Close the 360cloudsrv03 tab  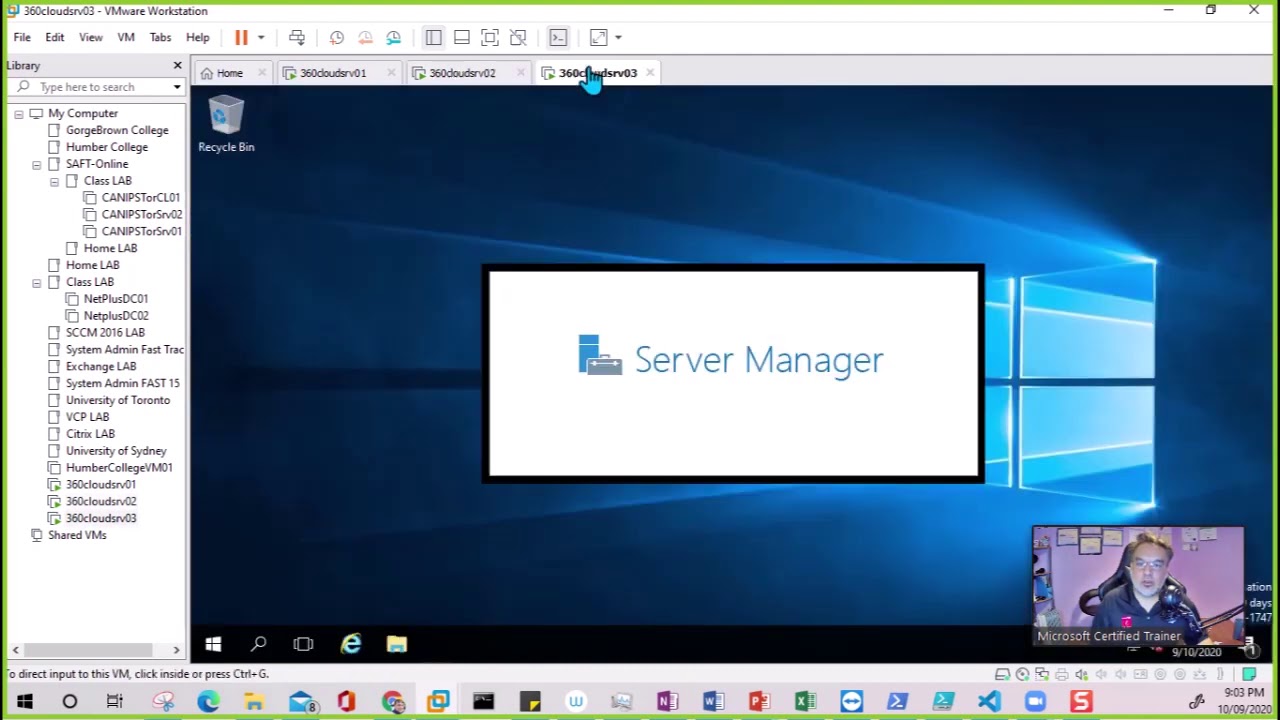(x=650, y=73)
